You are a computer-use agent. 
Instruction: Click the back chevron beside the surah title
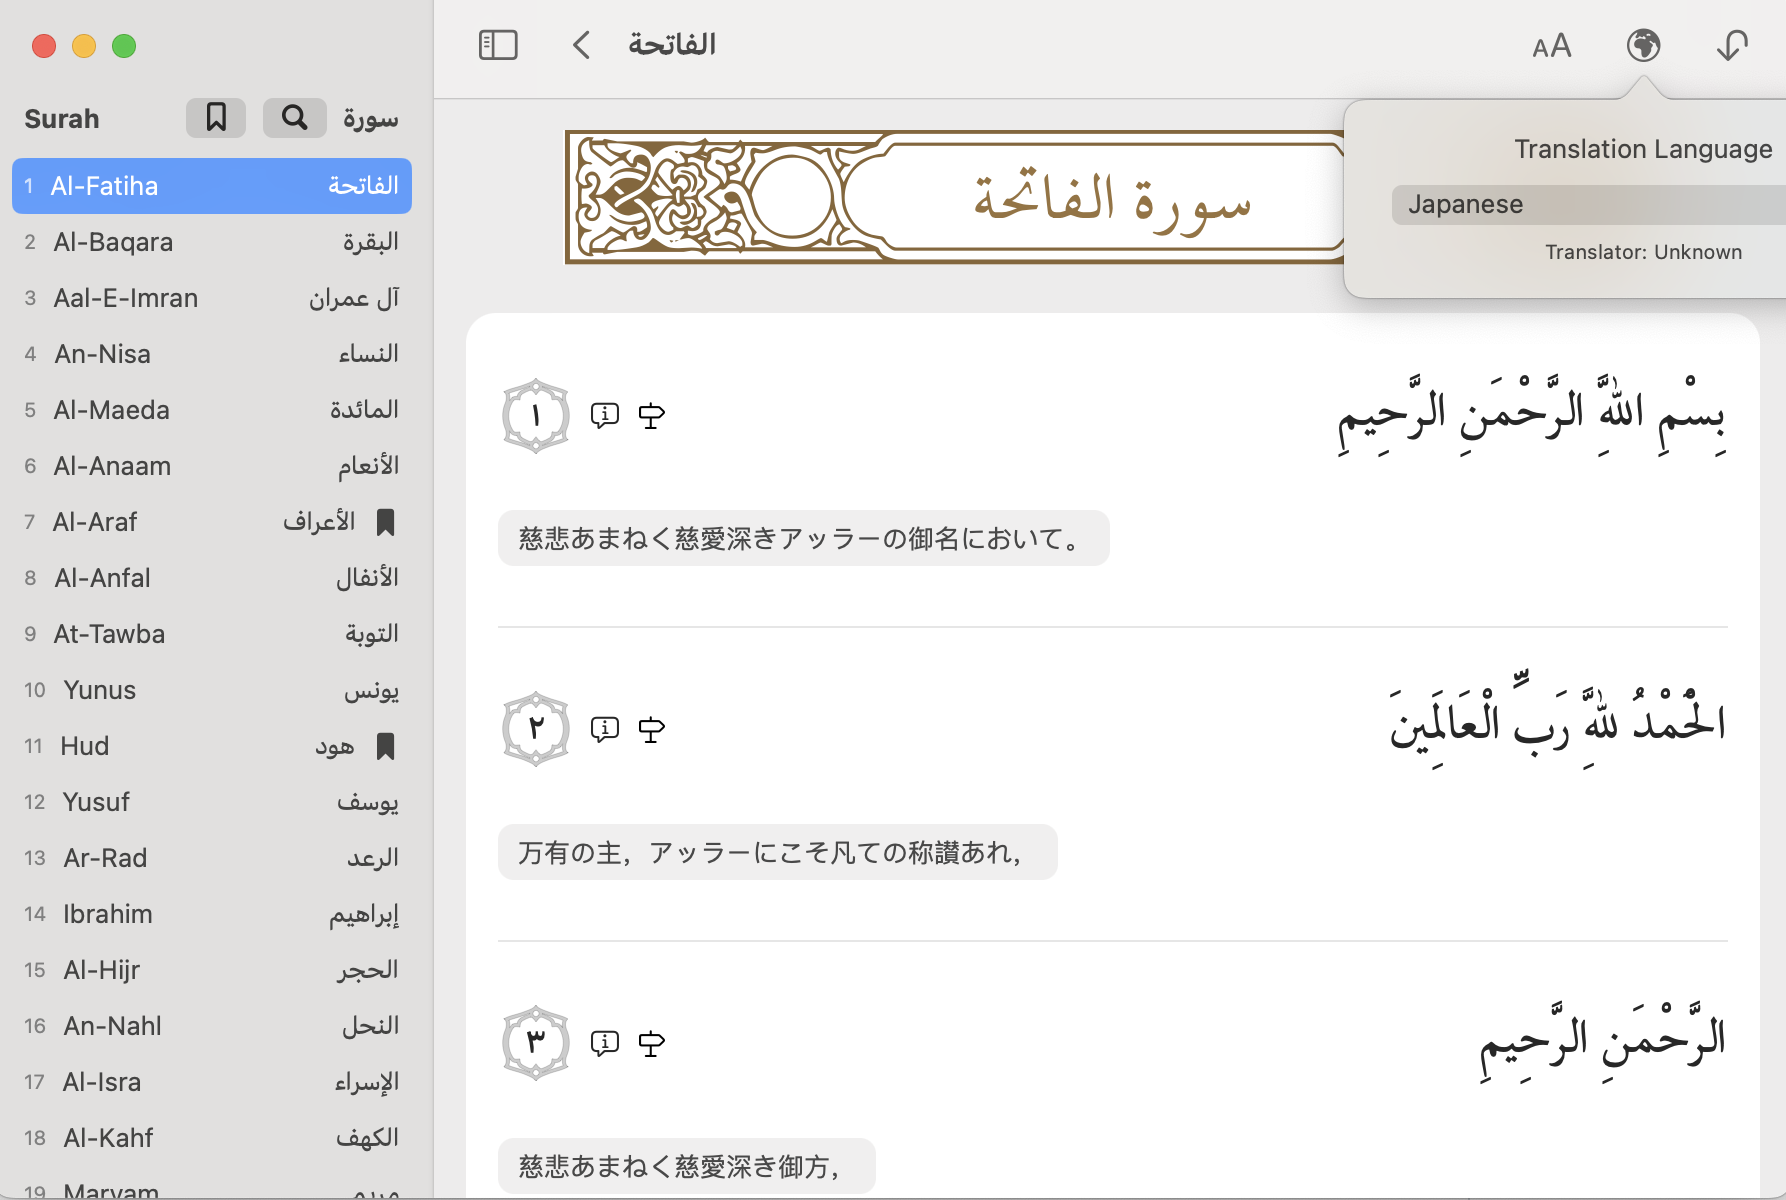(x=581, y=45)
